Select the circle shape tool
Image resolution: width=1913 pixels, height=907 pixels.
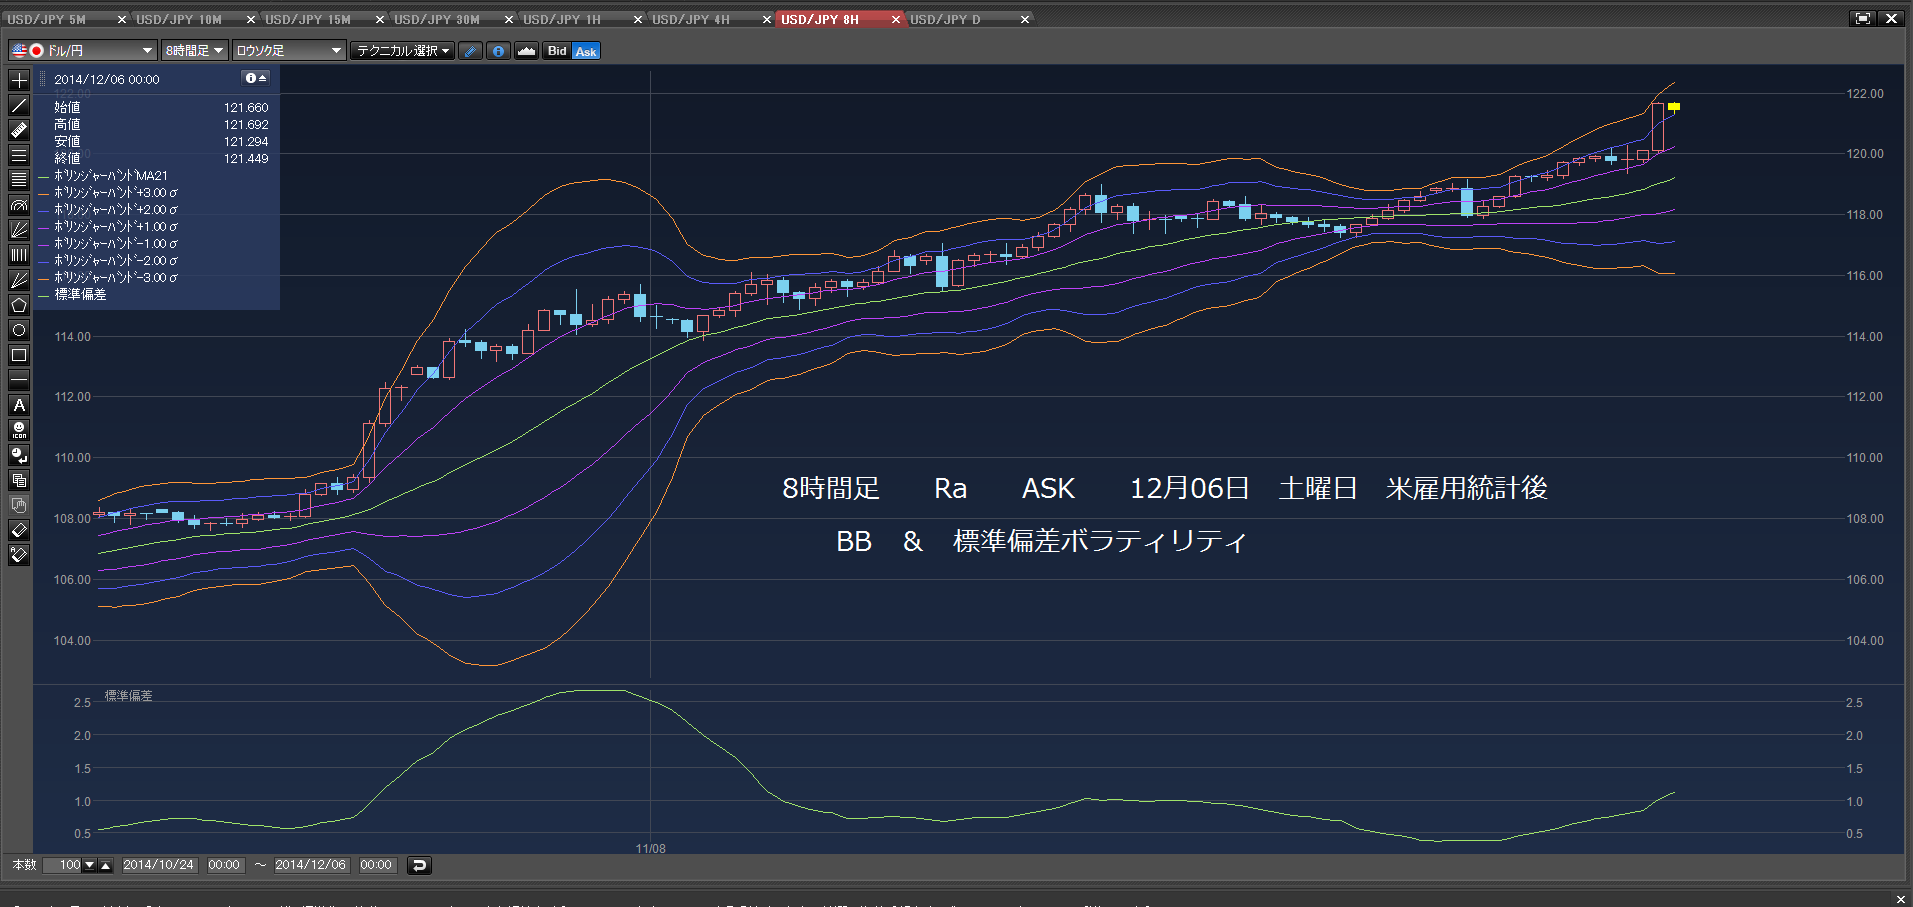pos(19,330)
